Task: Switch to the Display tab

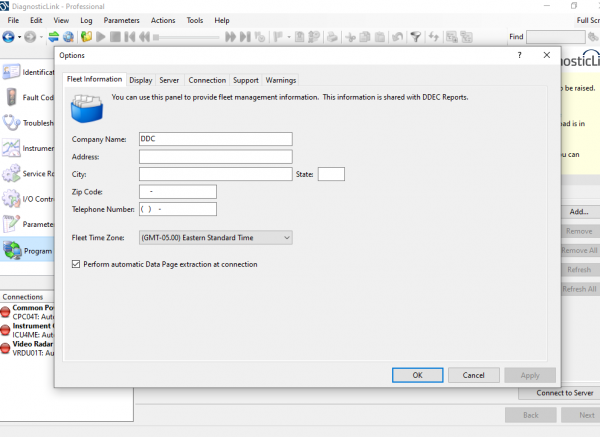Action: [141, 80]
